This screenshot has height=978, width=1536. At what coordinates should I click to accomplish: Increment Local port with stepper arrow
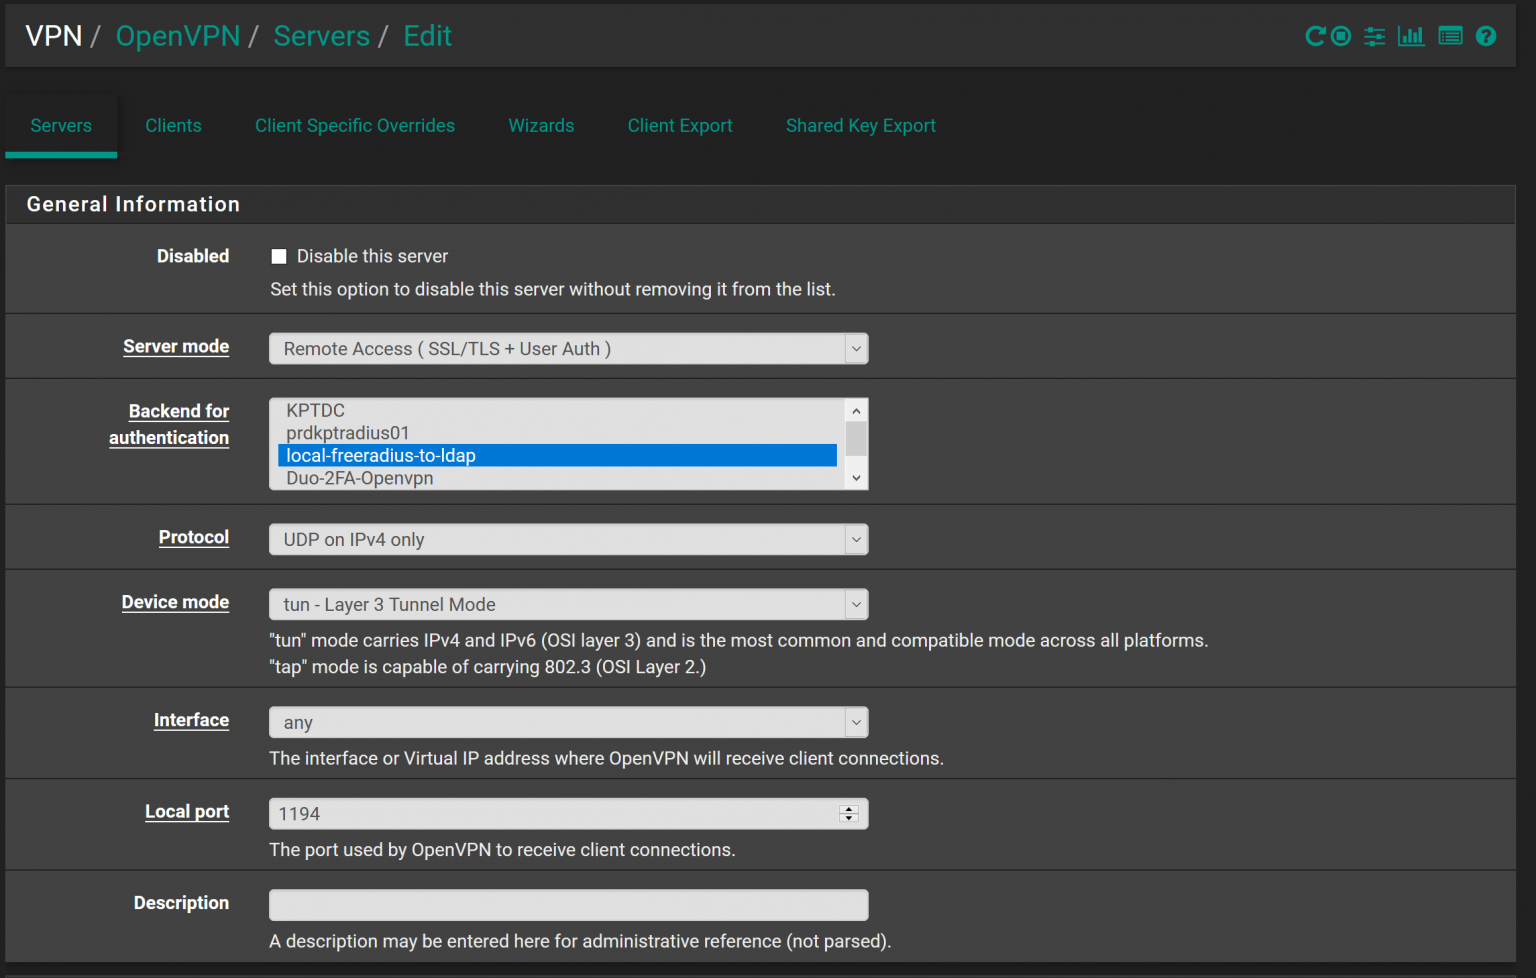(x=849, y=808)
